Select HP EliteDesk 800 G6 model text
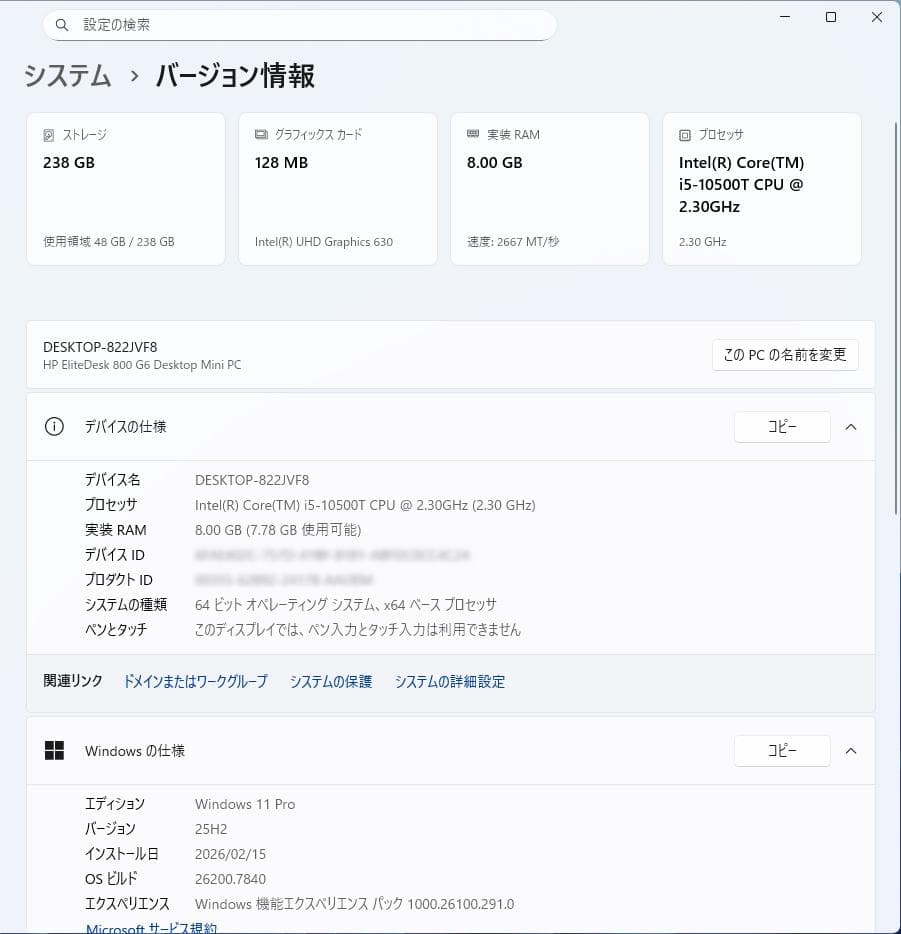Screen dimensions: 901x934 pyautogui.click(x=142, y=365)
